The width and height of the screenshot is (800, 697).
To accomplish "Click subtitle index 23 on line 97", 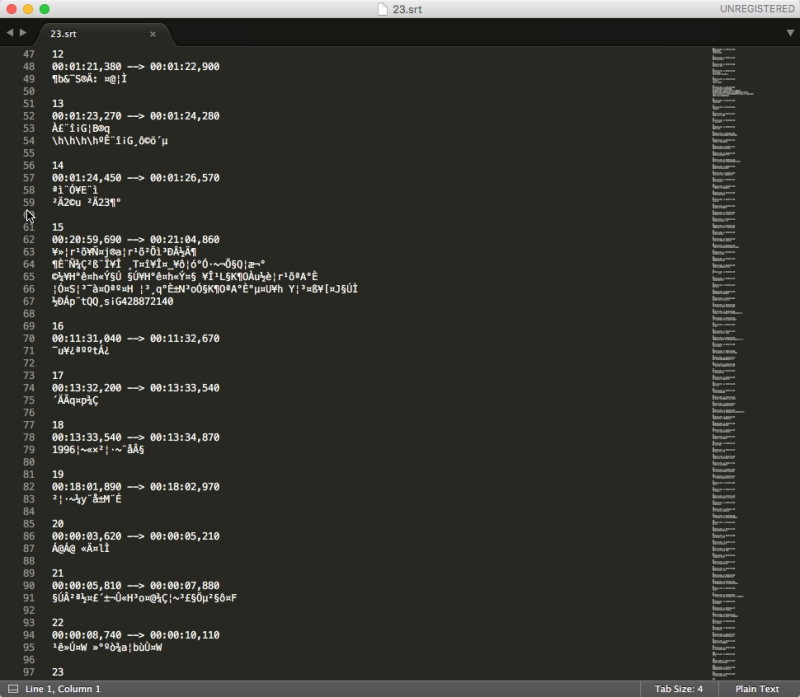I will pyautogui.click(x=58, y=672).
